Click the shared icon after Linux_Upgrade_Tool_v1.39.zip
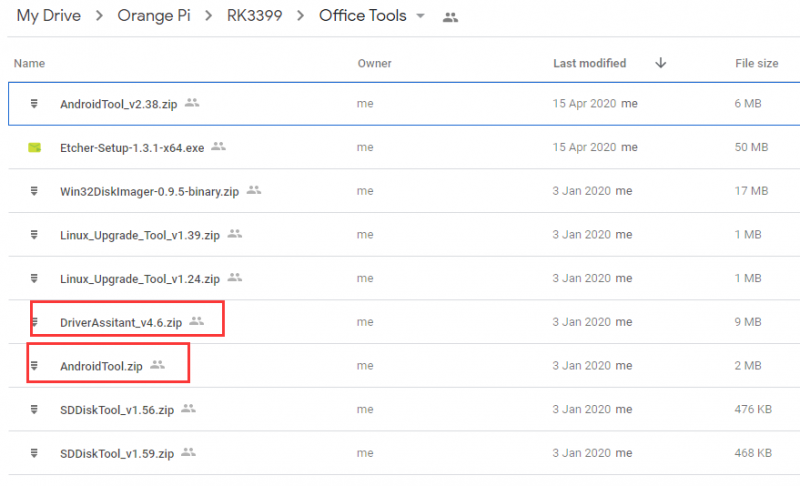 click(235, 234)
